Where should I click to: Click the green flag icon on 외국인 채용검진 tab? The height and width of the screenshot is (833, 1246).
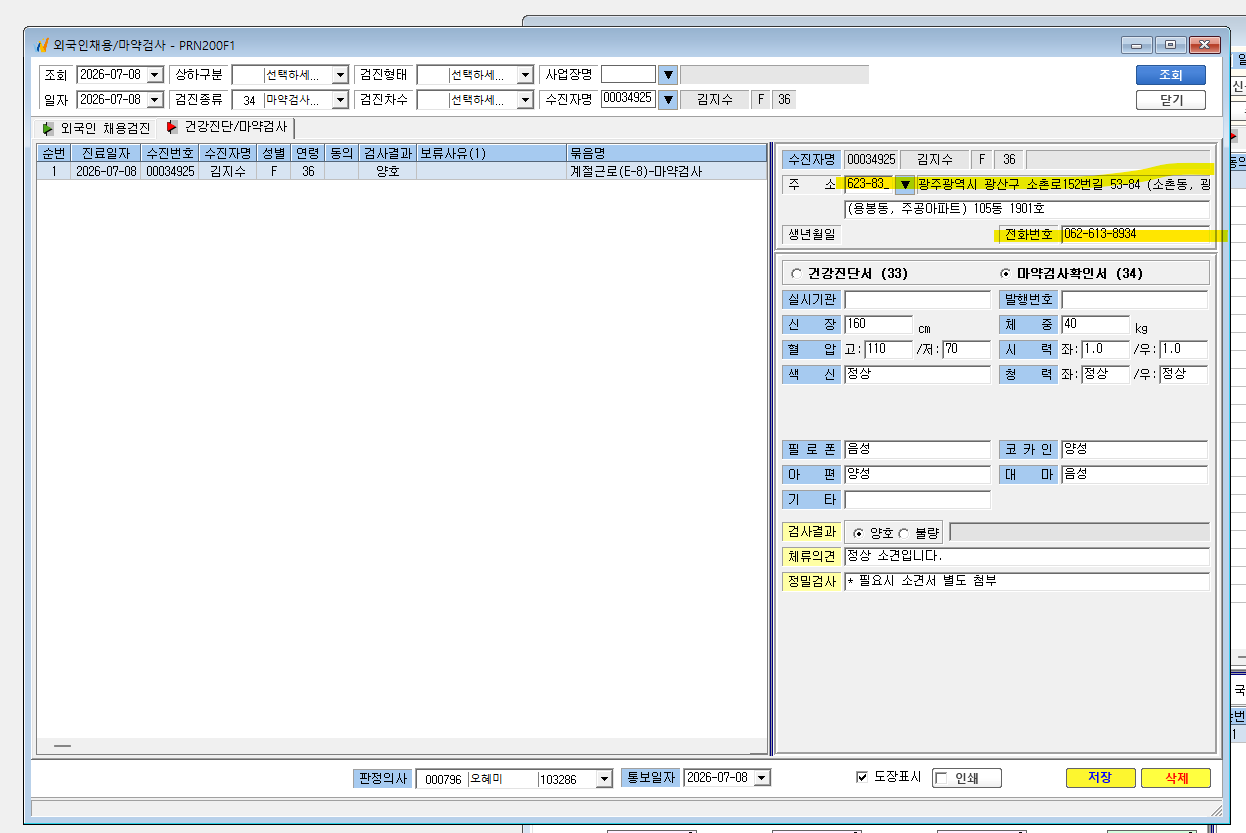(48, 128)
